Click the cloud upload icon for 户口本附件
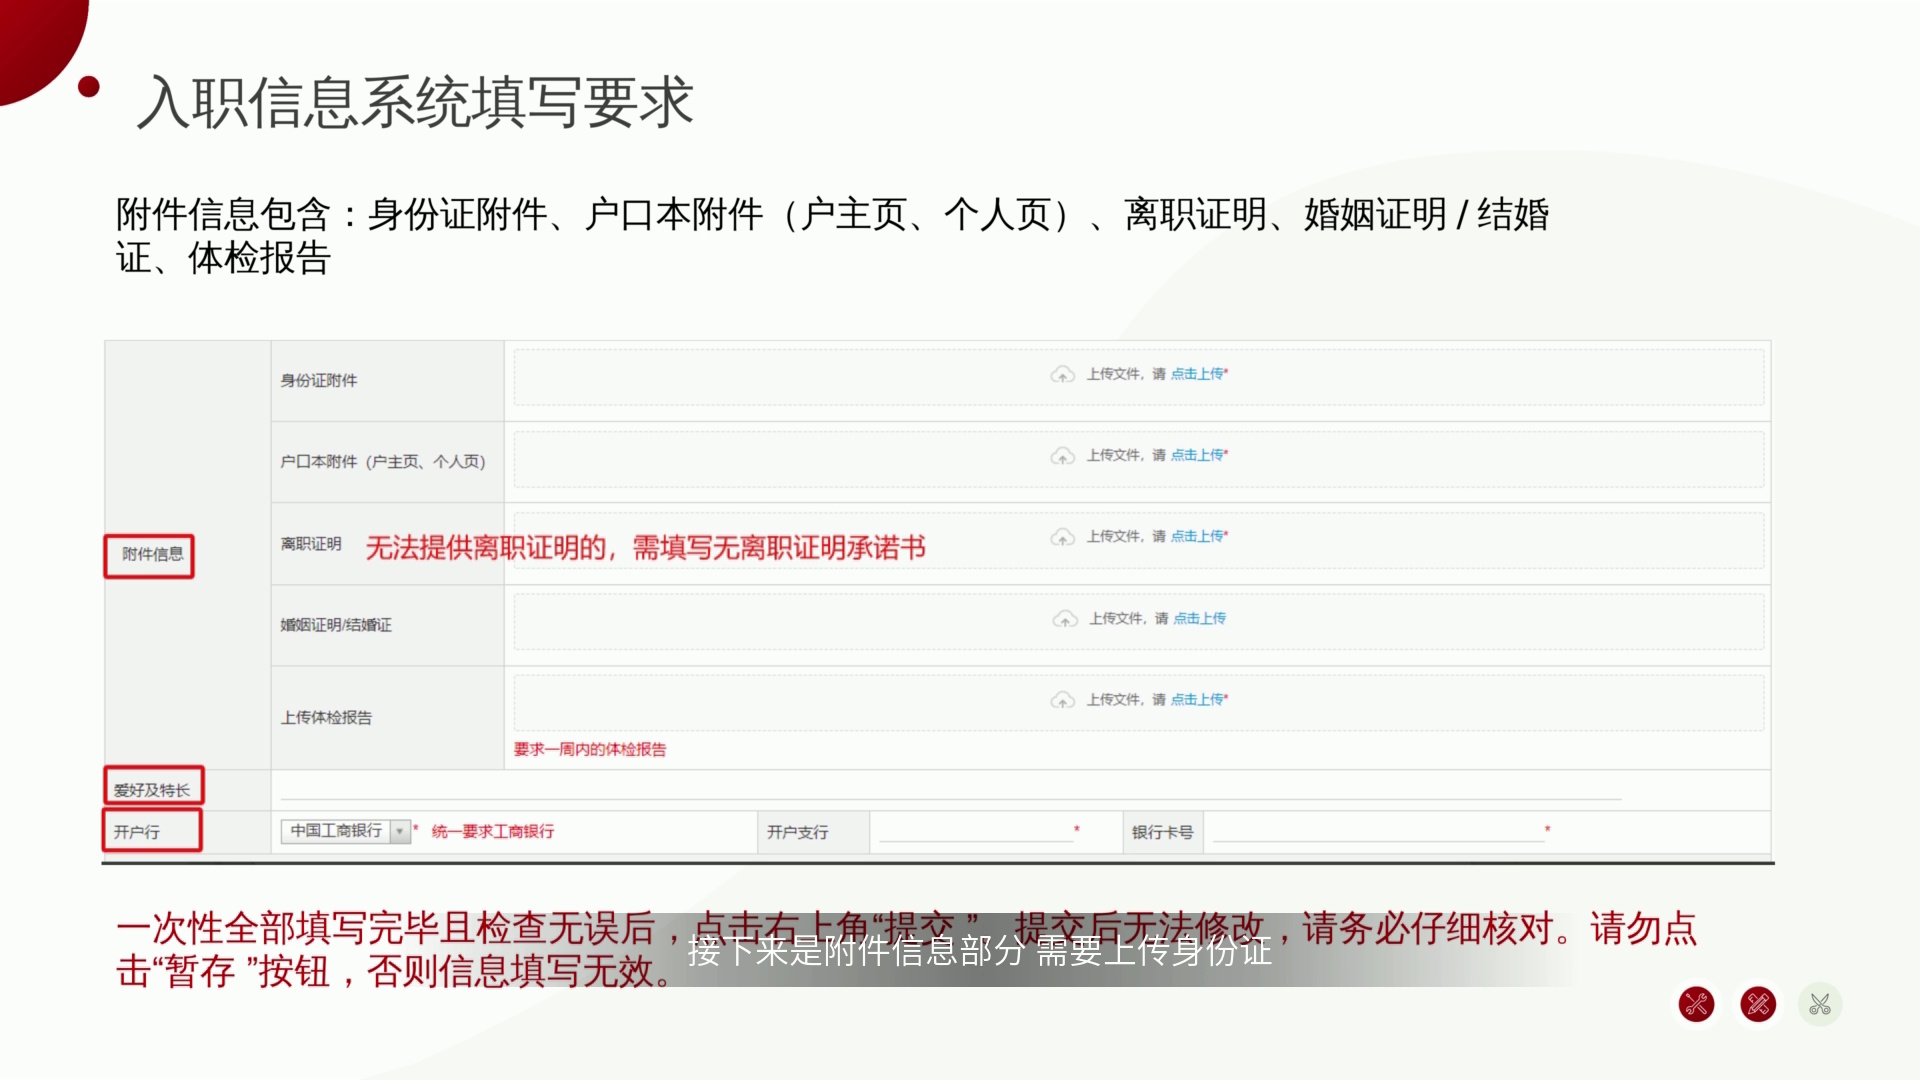The image size is (1920, 1080). 1062,456
